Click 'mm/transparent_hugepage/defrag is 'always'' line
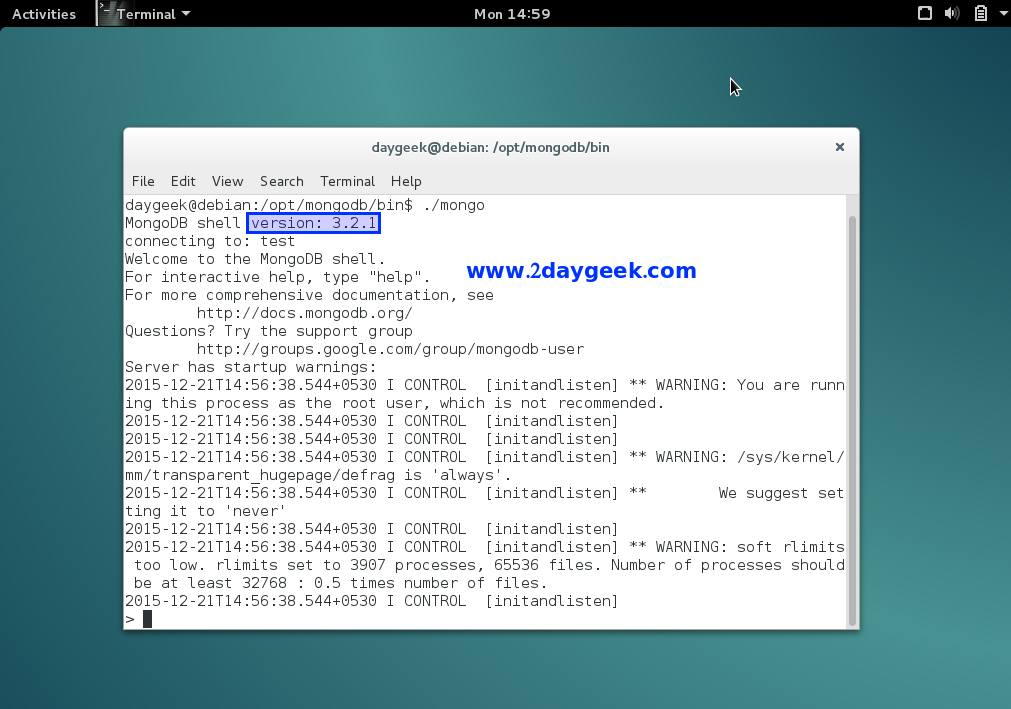This screenshot has height=709, width=1011. (318, 475)
